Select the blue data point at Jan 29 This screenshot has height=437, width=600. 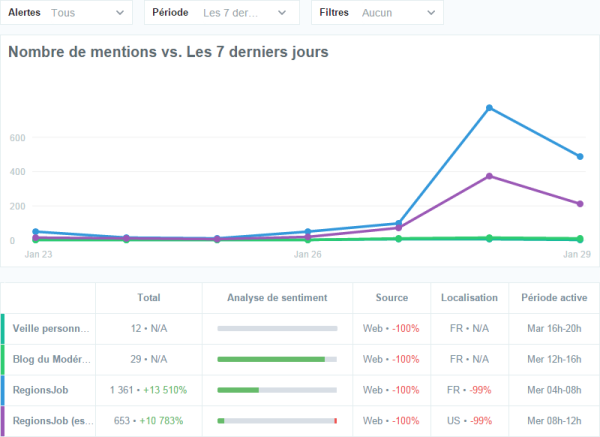579,157
